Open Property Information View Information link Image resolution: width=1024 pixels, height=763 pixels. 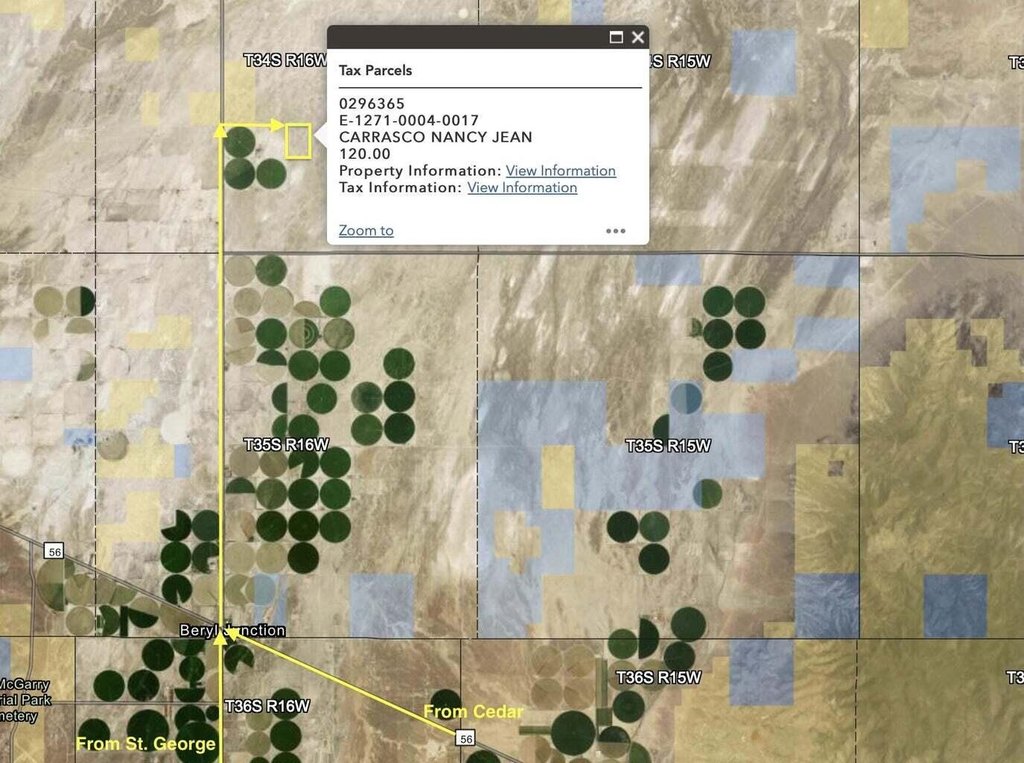560,171
